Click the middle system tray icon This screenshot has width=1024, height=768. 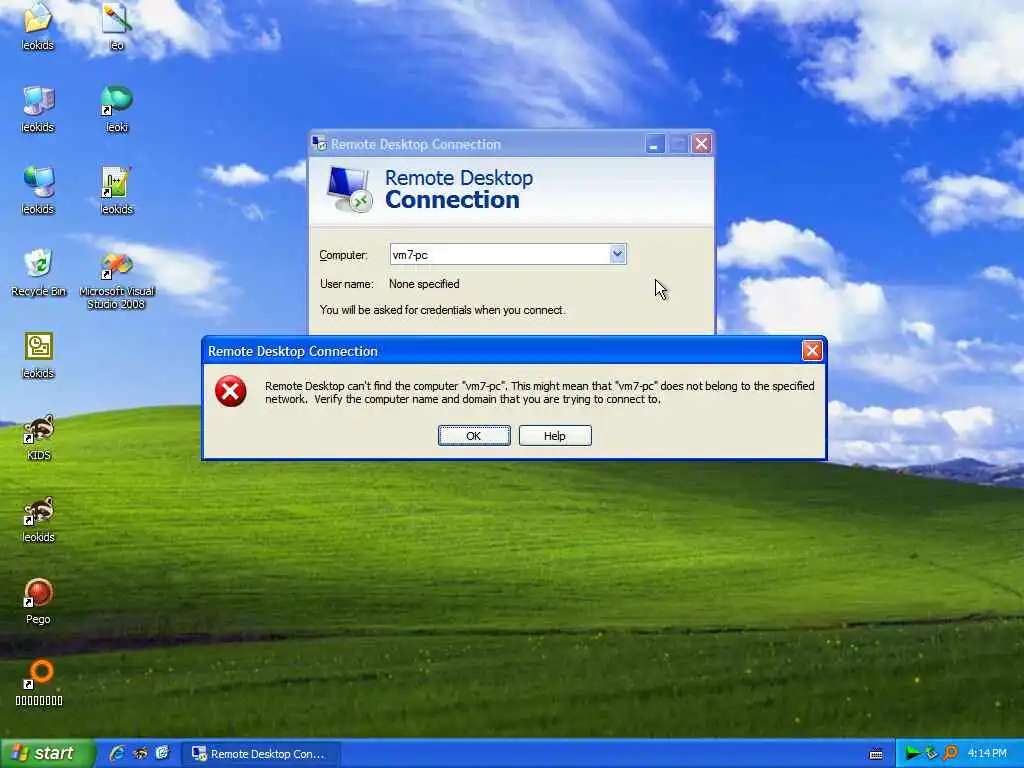pyautogui.click(x=931, y=754)
